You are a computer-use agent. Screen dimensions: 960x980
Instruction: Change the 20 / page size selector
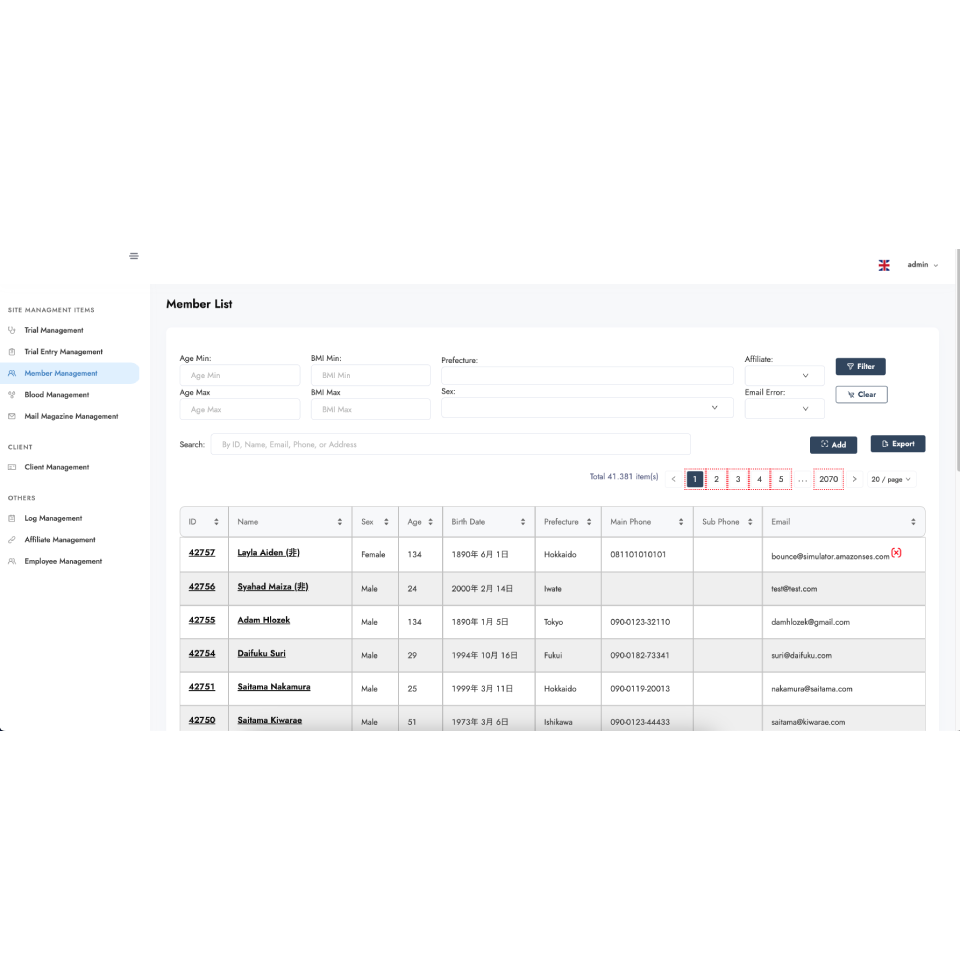(x=890, y=479)
